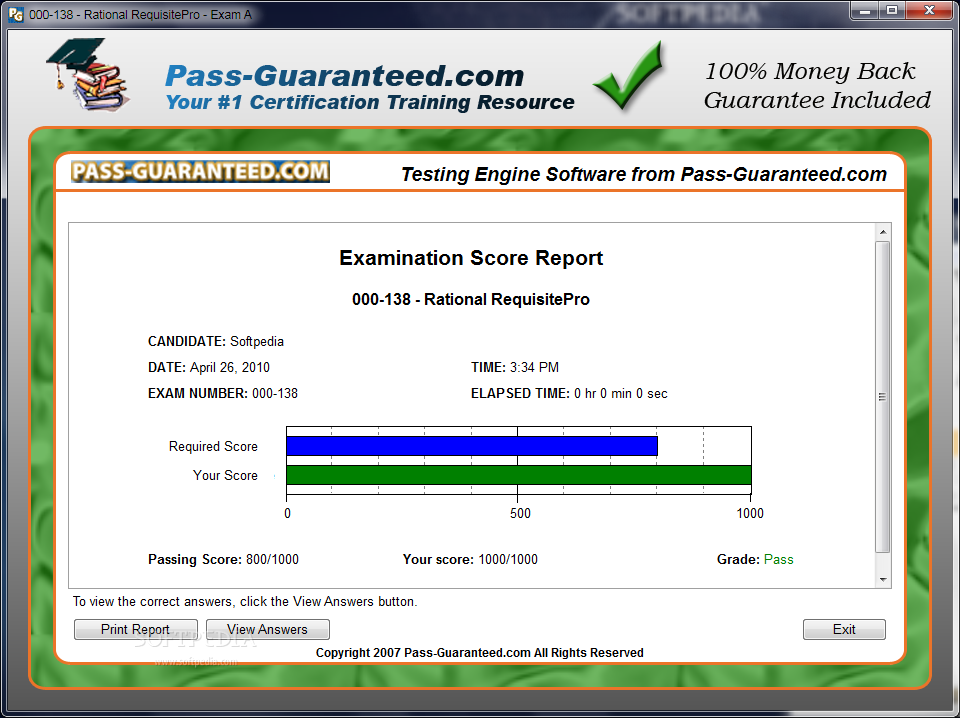960x718 pixels.
Task: Click 'Your score: 1000/1000' text
Action: coord(470,559)
